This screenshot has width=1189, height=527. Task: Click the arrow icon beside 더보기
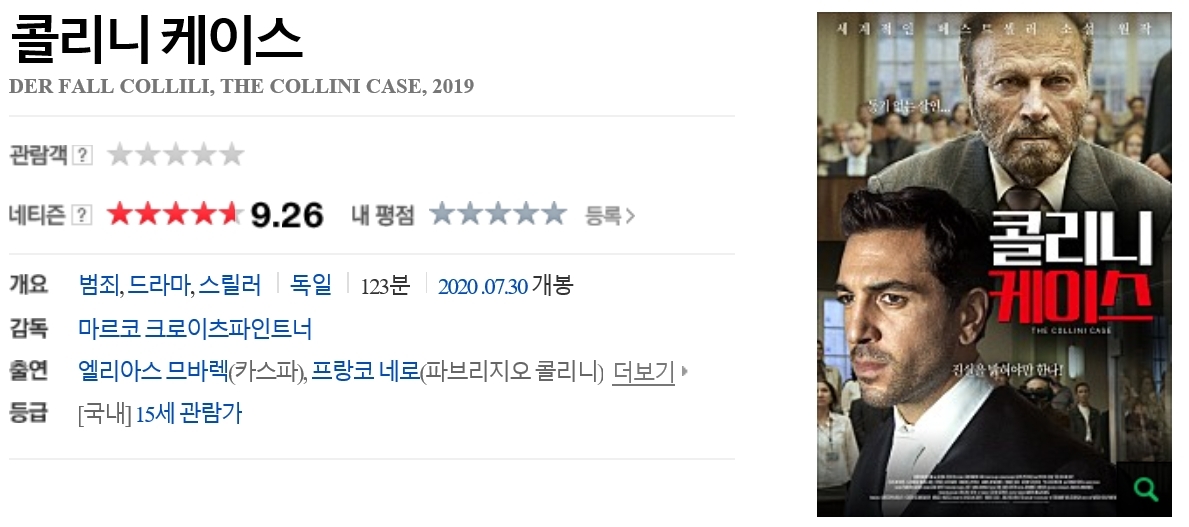(685, 372)
